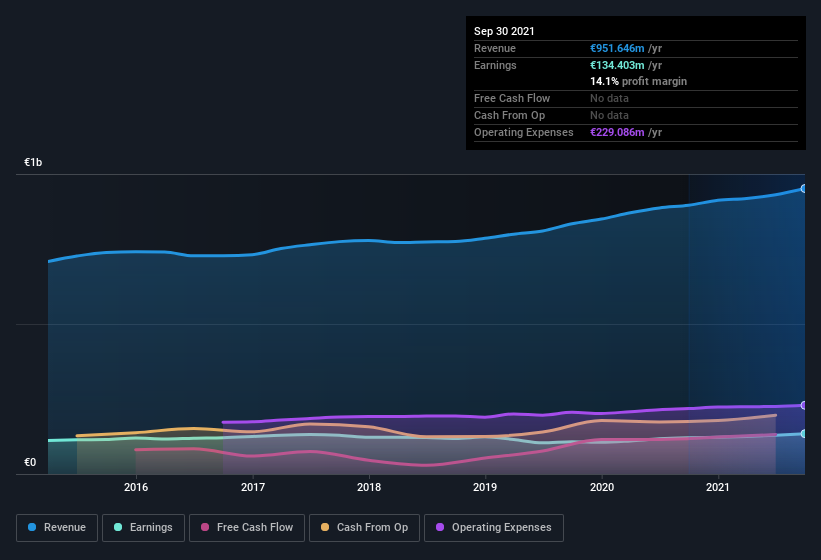Toggle the Cash From Op legend button
This screenshot has width=821, height=560.
[x=364, y=528]
